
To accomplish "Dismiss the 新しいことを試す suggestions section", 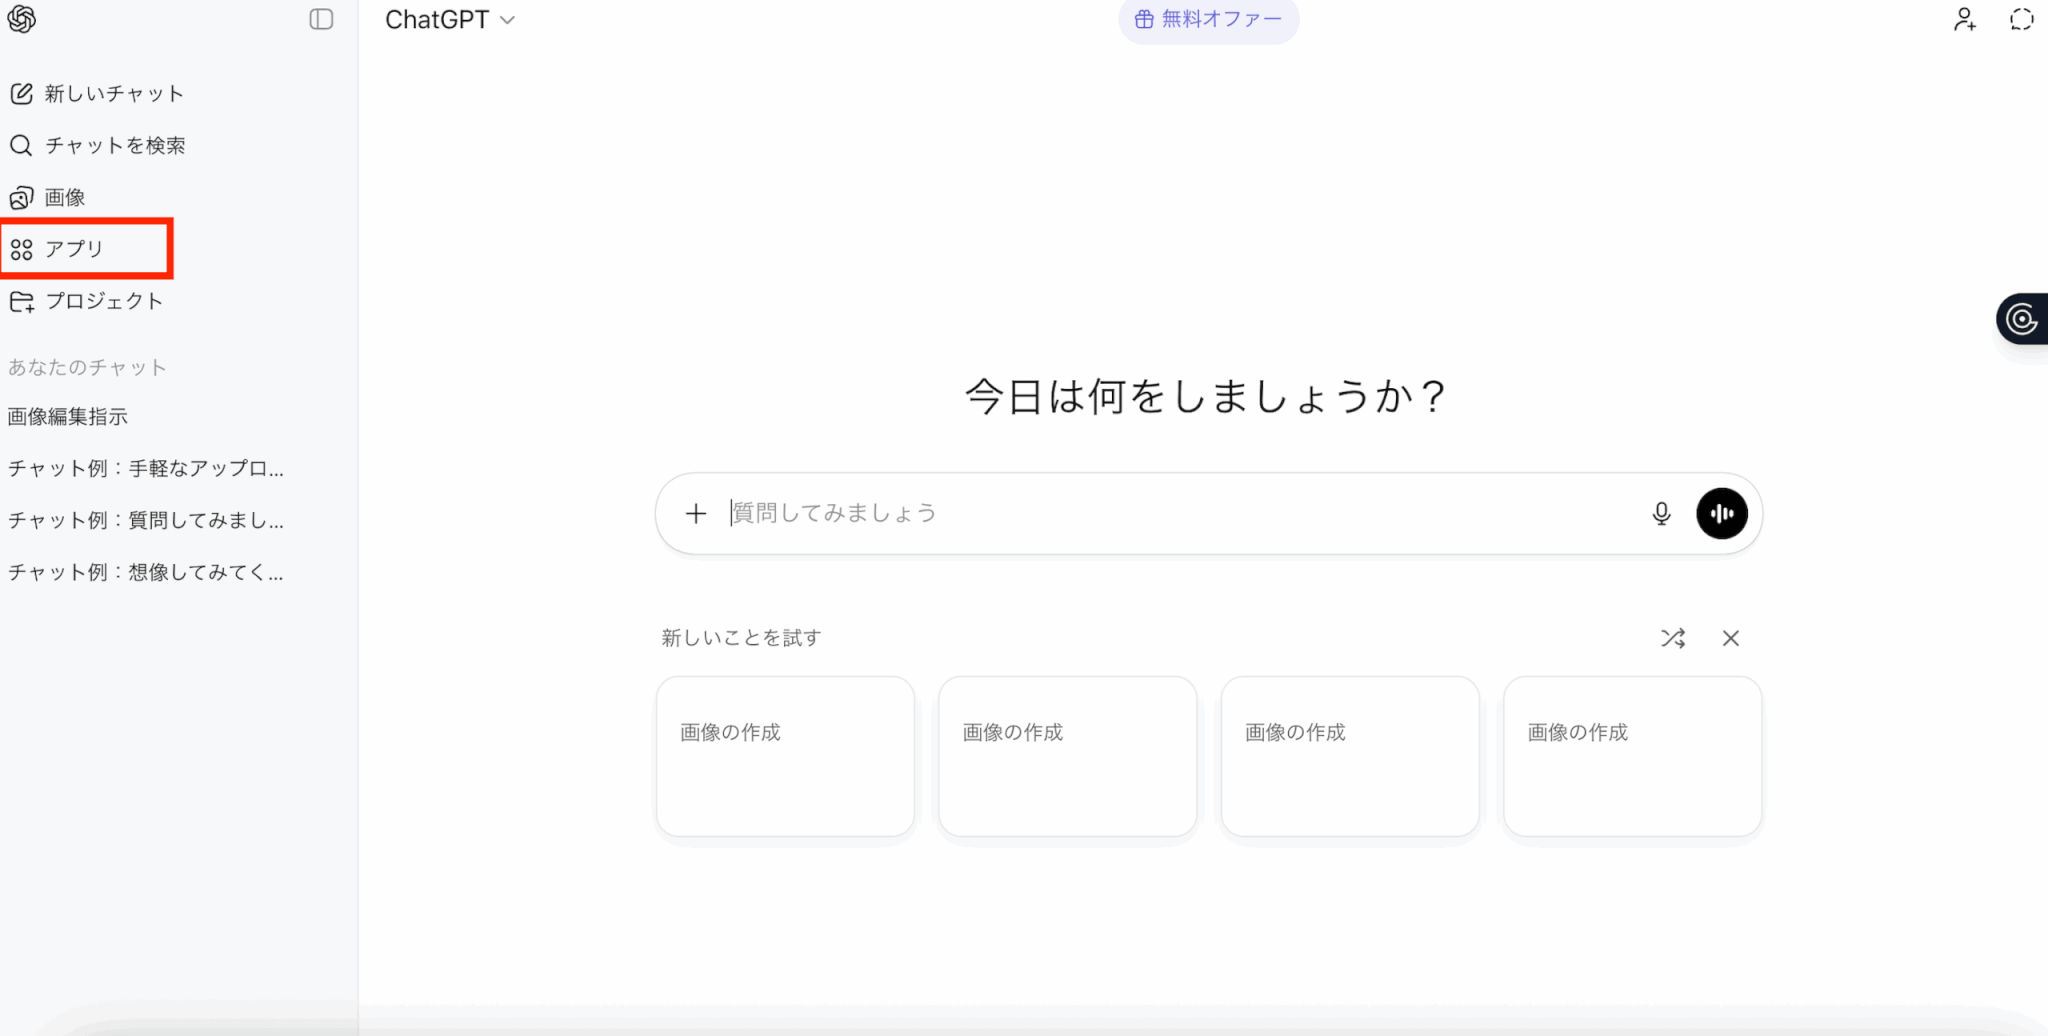I will click(x=1731, y=638).
